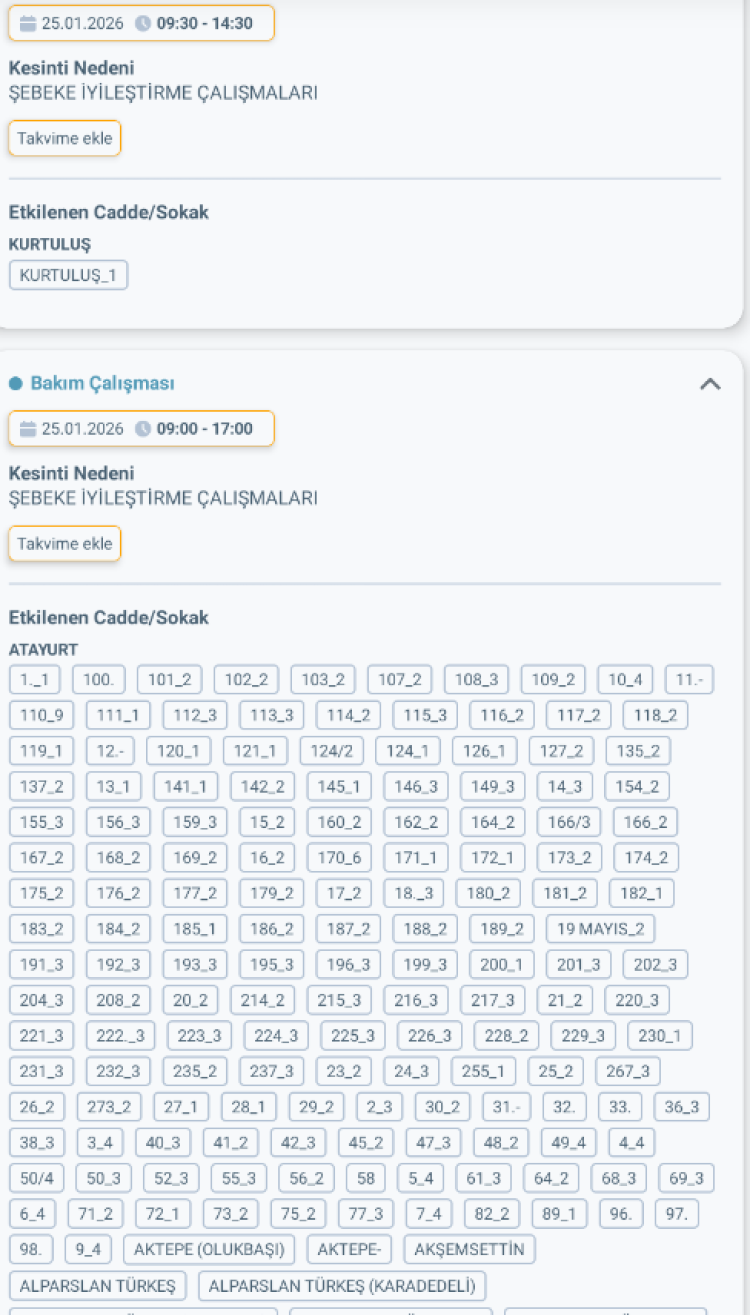
Task: Collapse the Bakım Çalışması outage card
Action: click(710, 384)
